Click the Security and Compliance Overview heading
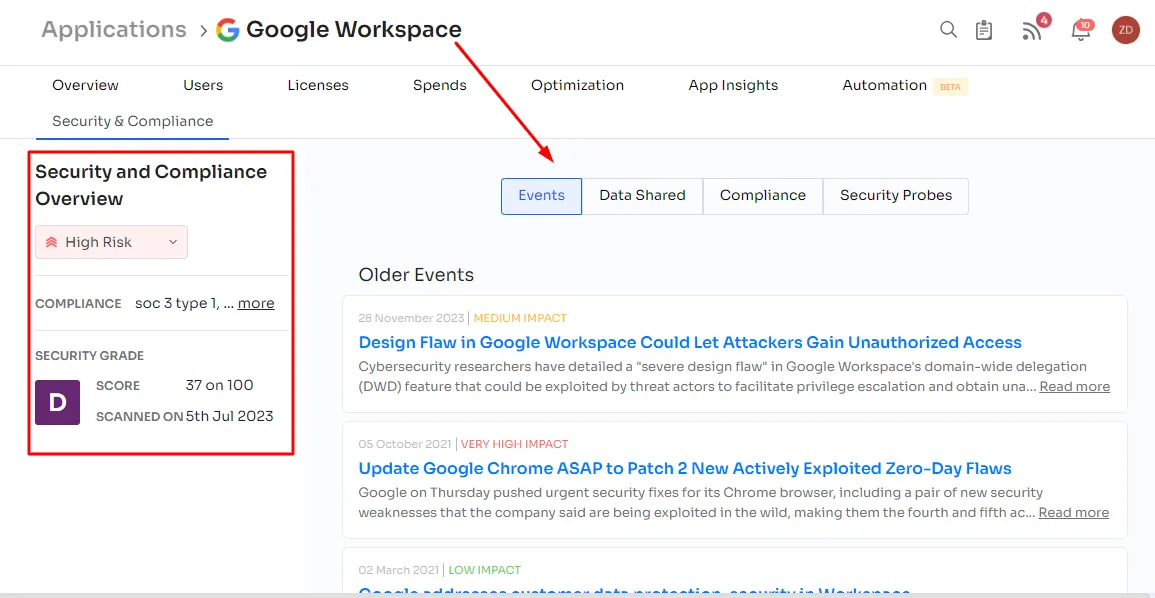Viewport: 1155px width, 598px height. click(x=151, y=185)
